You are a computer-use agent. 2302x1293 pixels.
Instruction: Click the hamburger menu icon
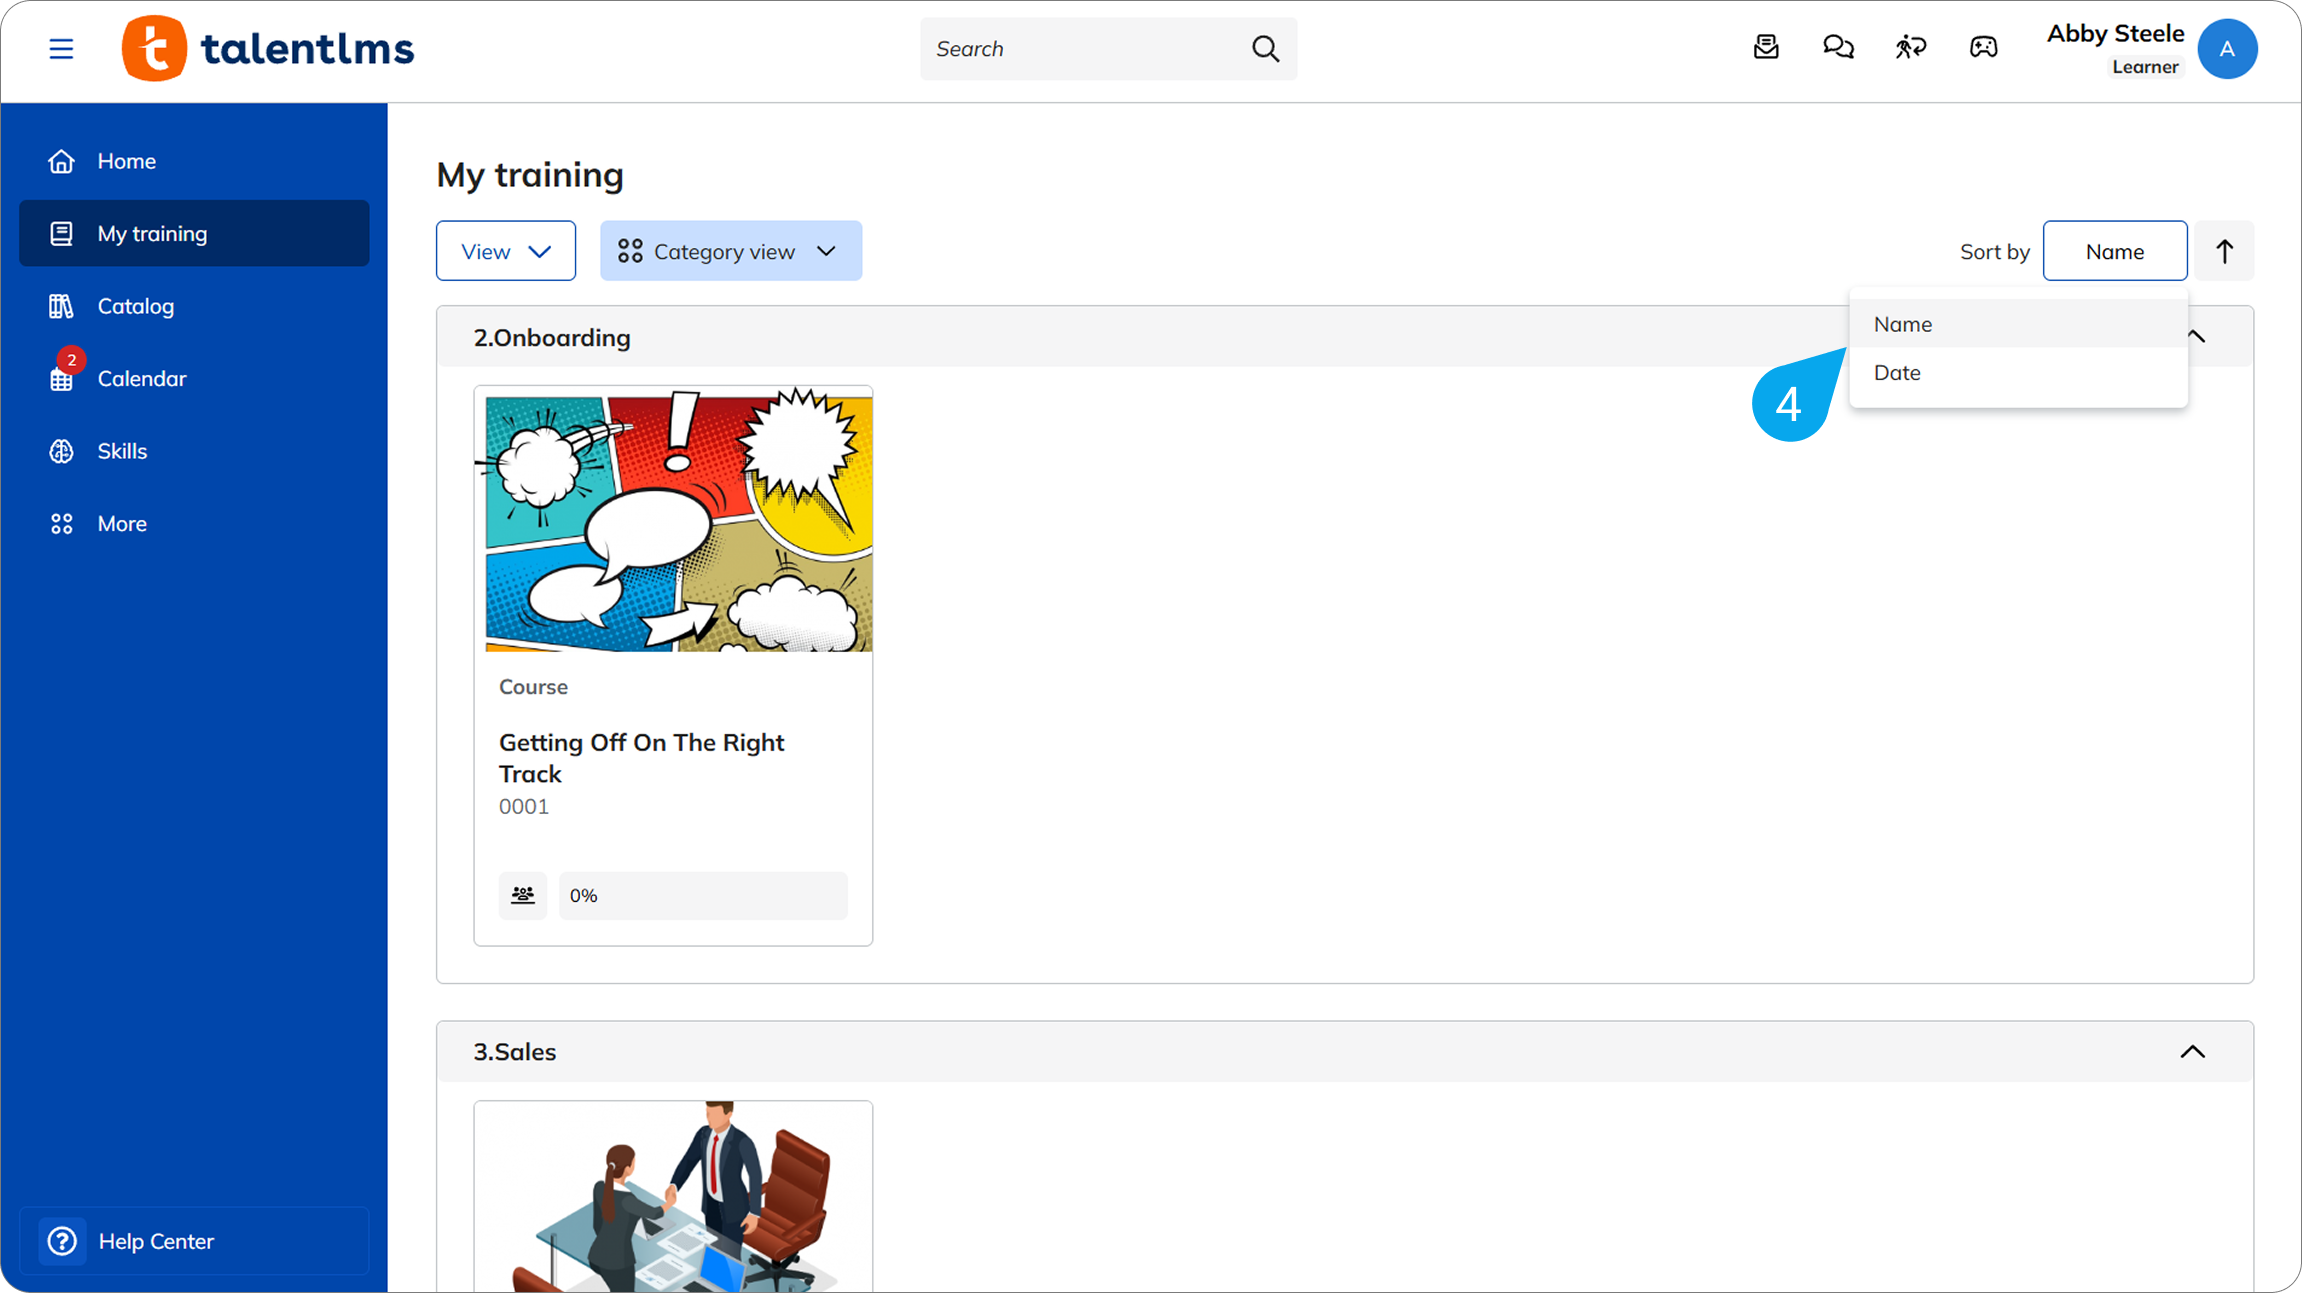pos(61,48)
